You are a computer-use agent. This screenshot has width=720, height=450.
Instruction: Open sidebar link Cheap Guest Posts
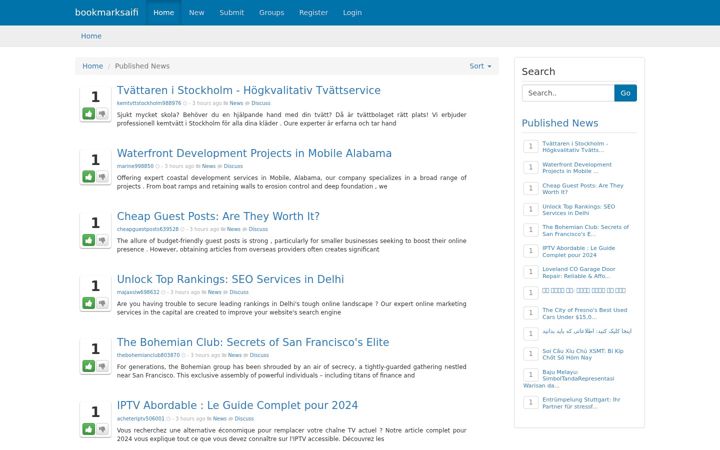click(x=583, y=189)
